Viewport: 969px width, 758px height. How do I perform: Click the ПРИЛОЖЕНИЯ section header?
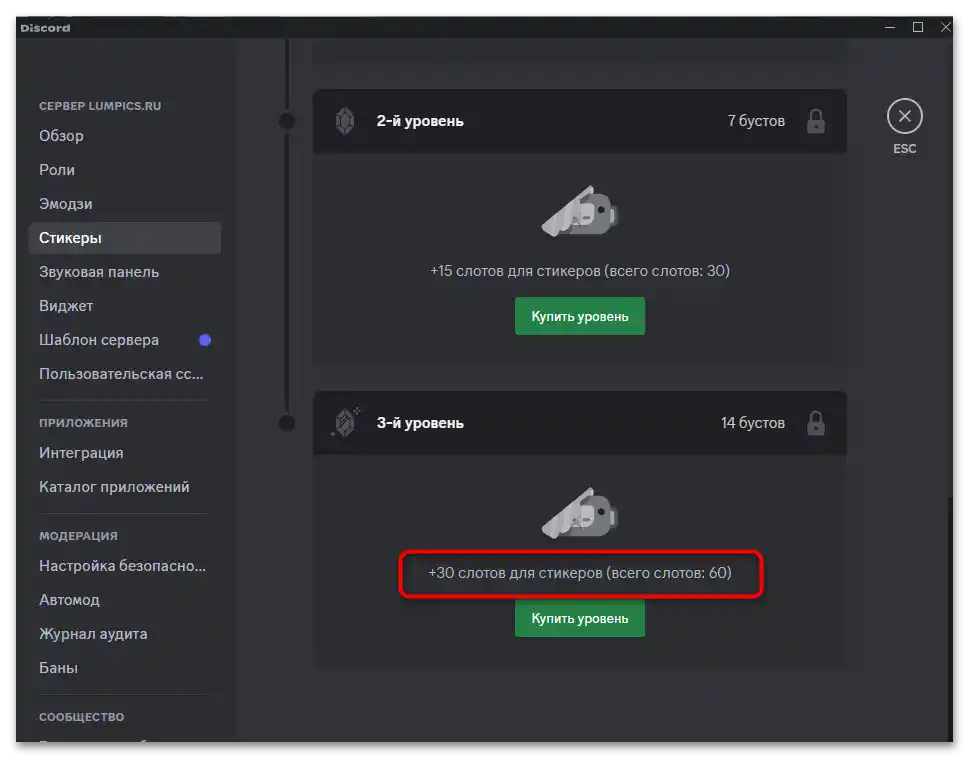coord(83,423)
